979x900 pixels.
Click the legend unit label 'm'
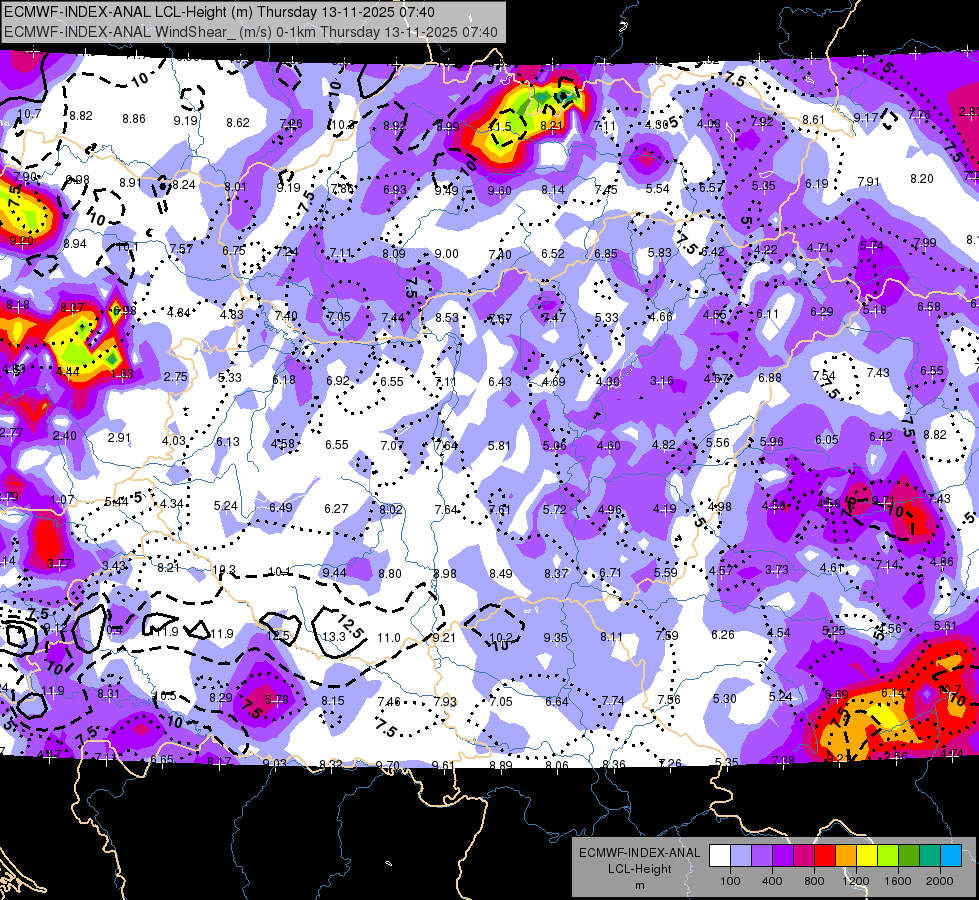[x=639, y=885]
